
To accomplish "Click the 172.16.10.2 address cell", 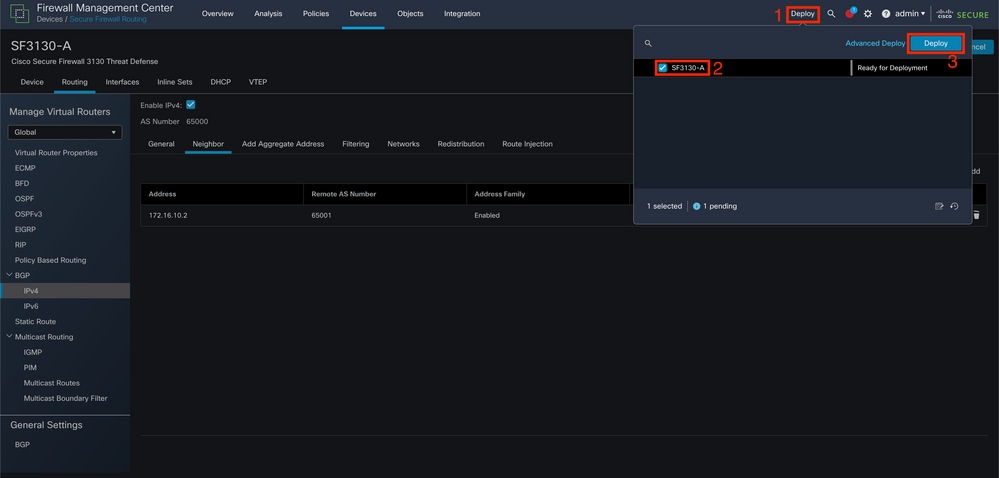I will click(x=168, y=215).
